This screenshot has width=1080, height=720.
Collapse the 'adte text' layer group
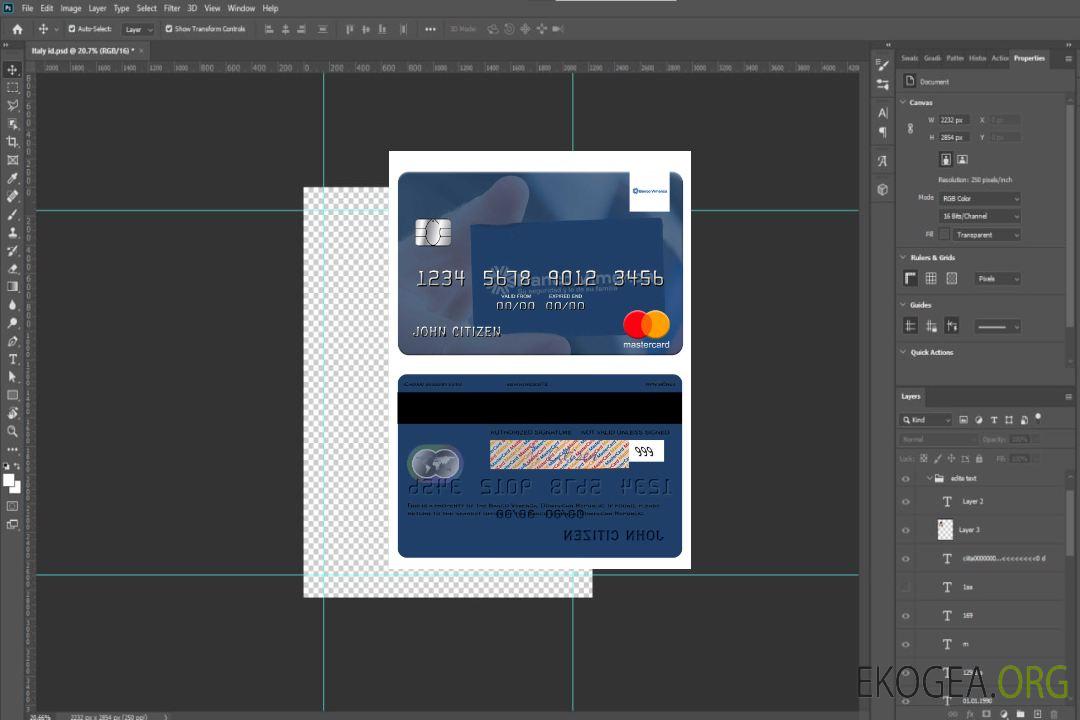click(929, 478)
